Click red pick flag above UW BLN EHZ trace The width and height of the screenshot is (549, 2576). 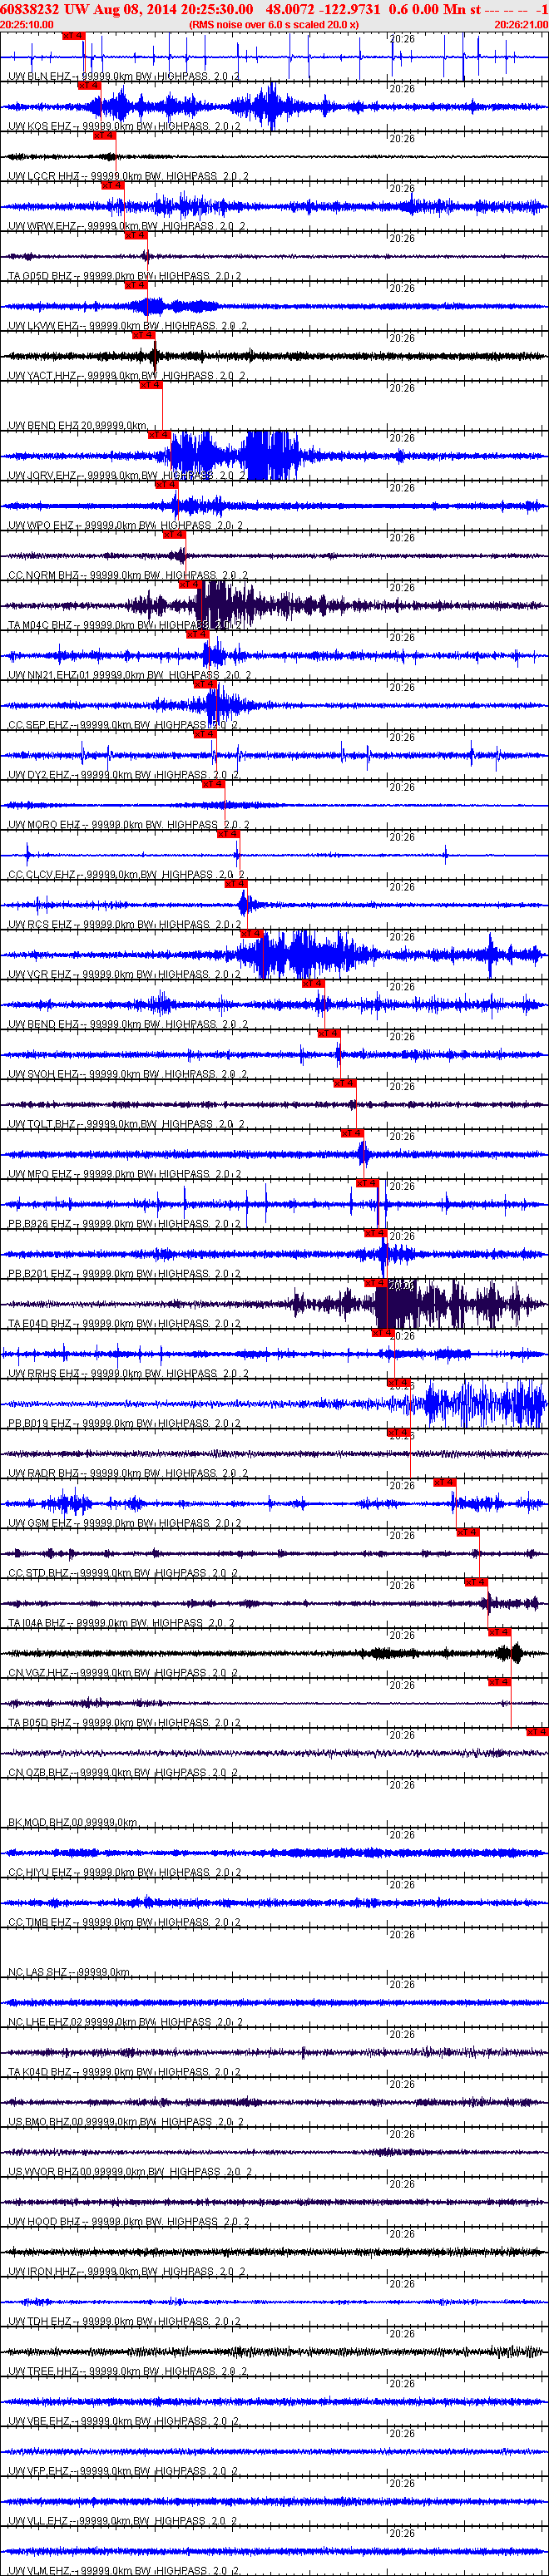coord(74,36)
